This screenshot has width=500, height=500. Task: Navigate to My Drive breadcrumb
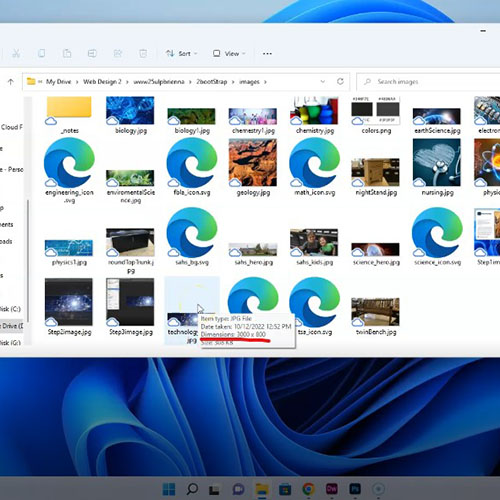click(x=58, y=82)
